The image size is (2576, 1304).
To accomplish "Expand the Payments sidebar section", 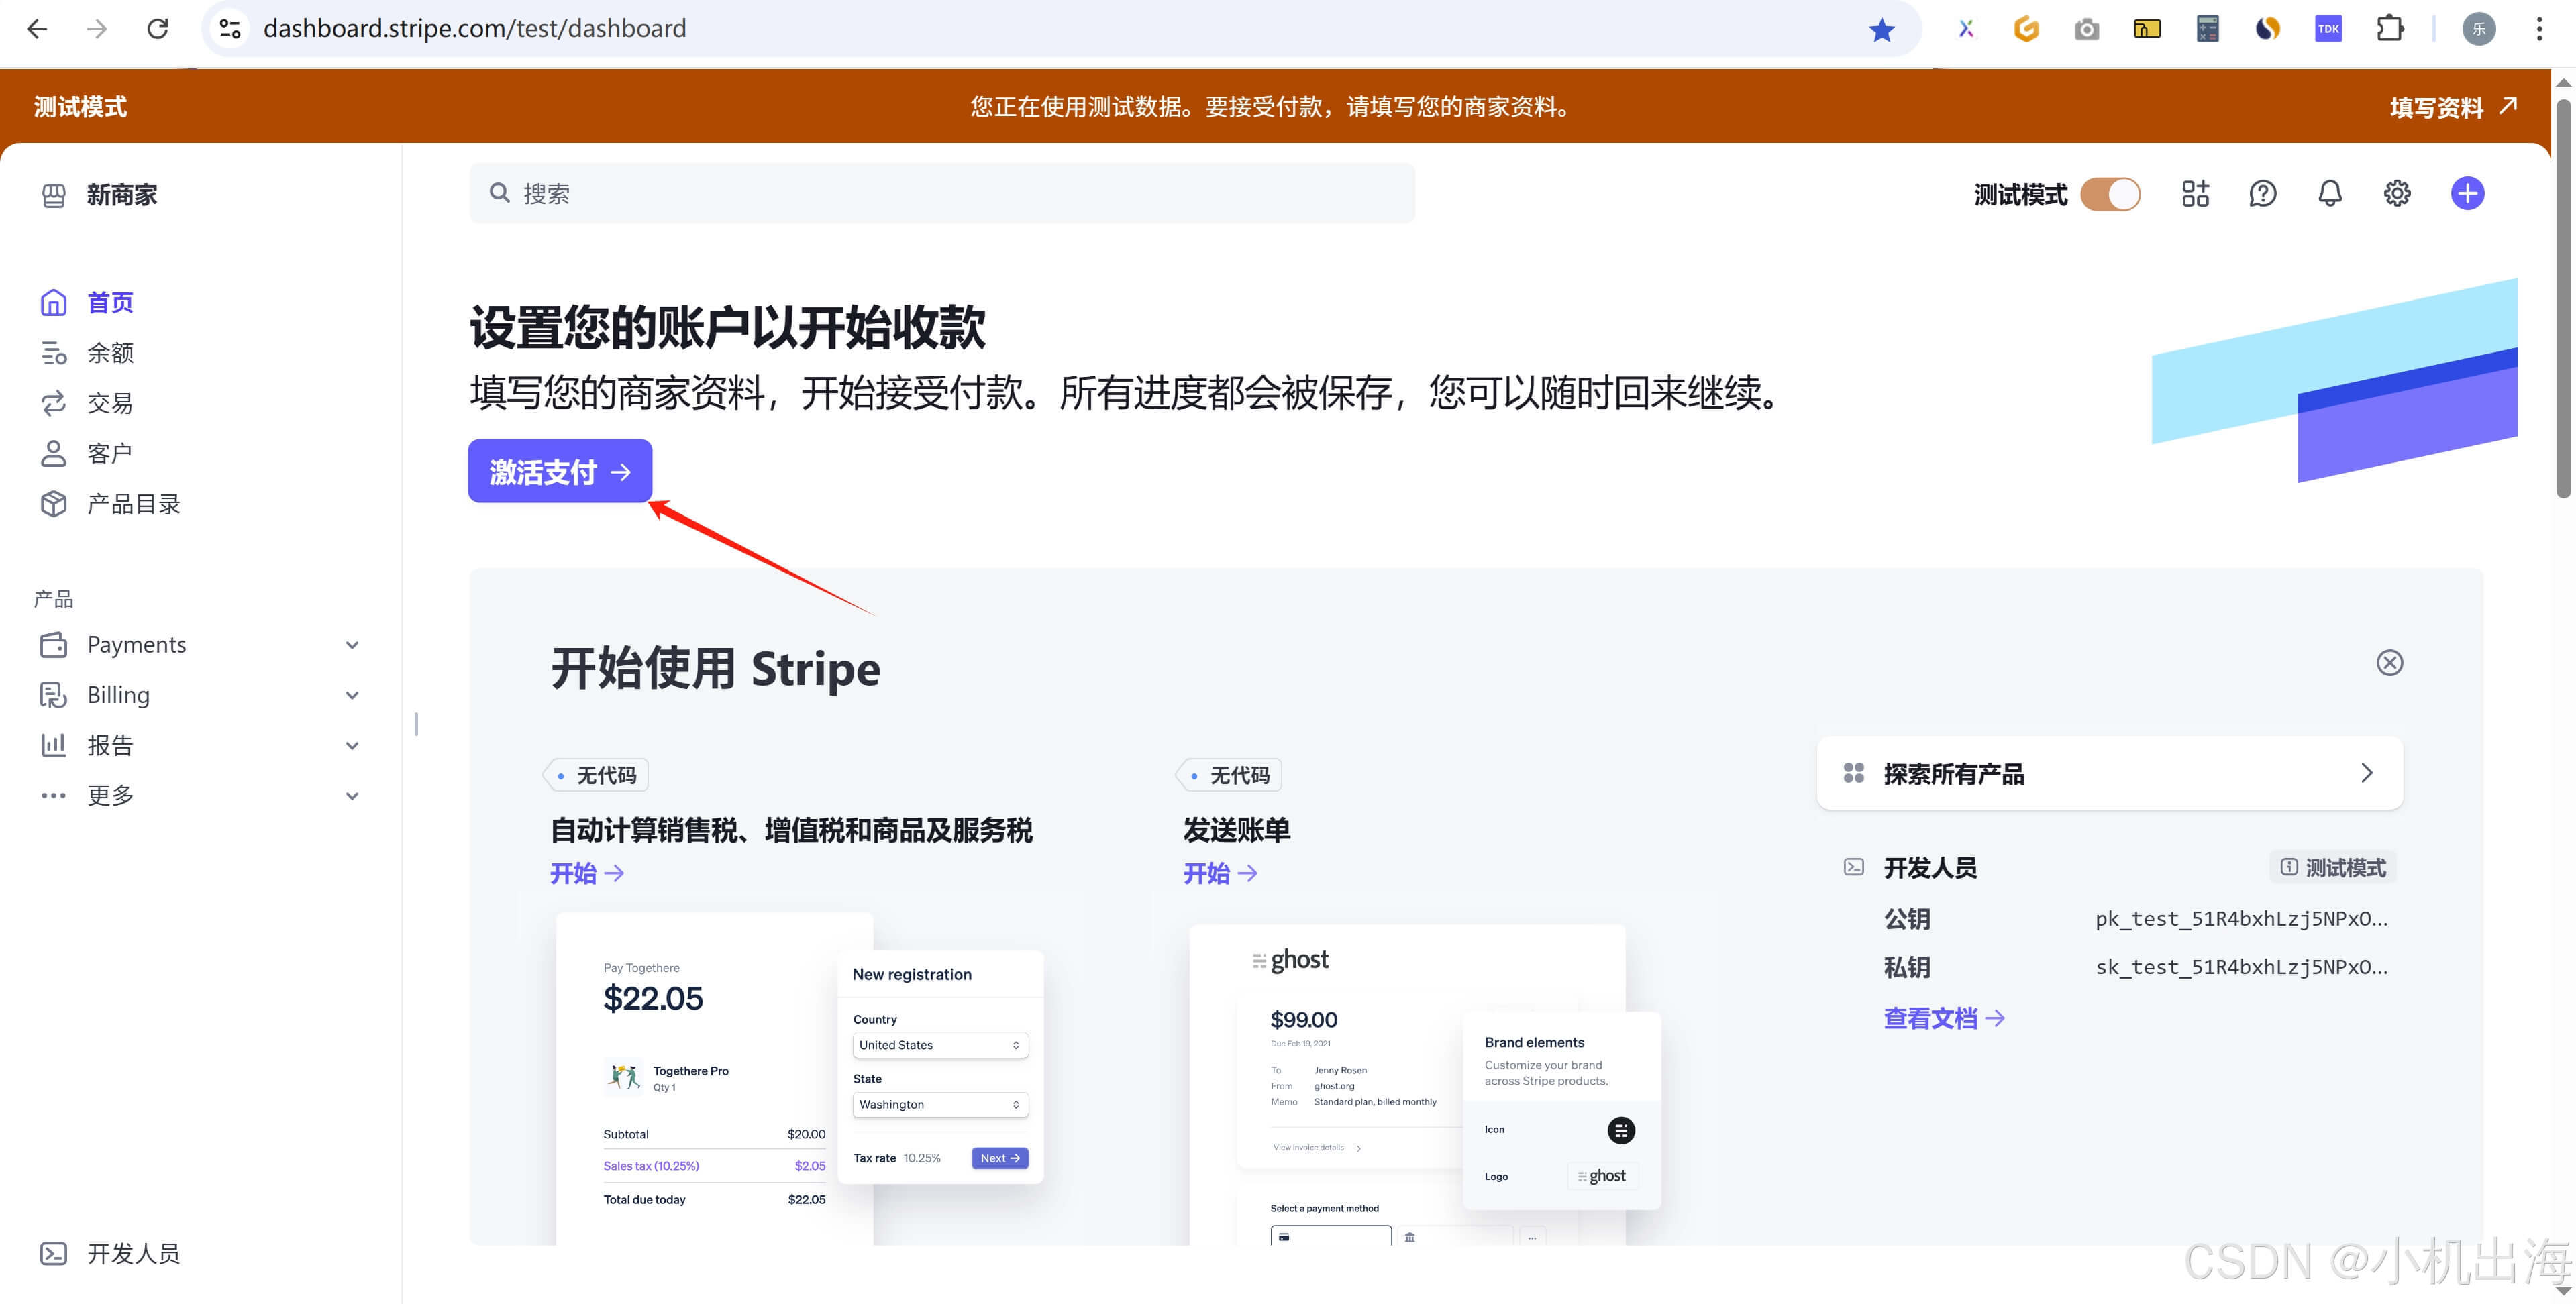I will (352, 645).
